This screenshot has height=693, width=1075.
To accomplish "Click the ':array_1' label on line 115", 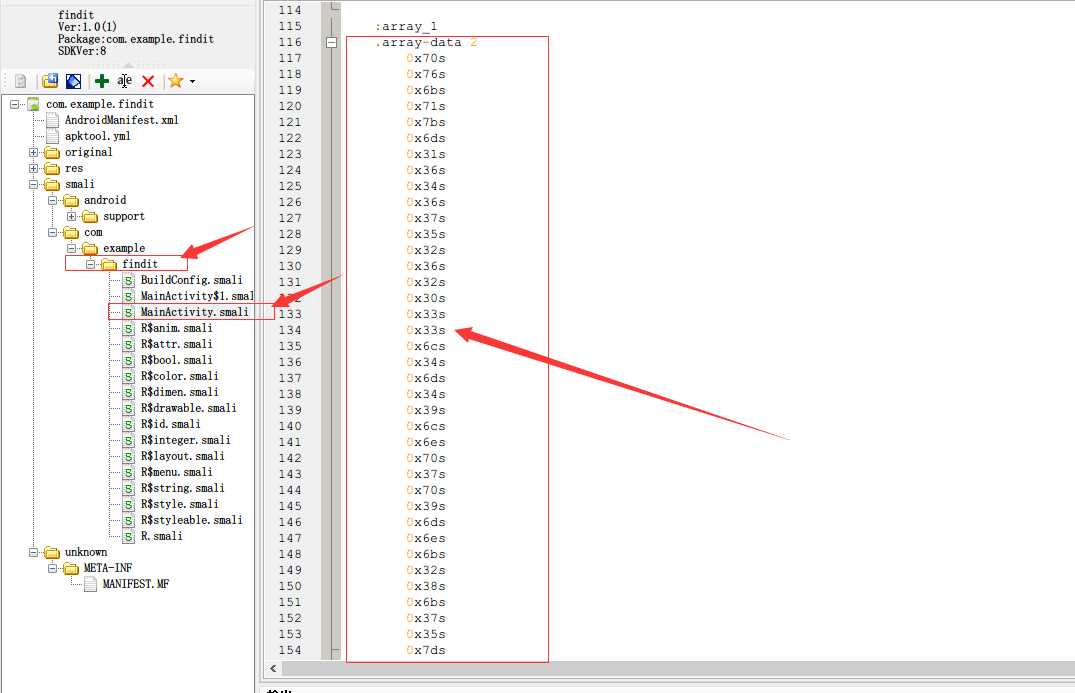I will point(406,27).
